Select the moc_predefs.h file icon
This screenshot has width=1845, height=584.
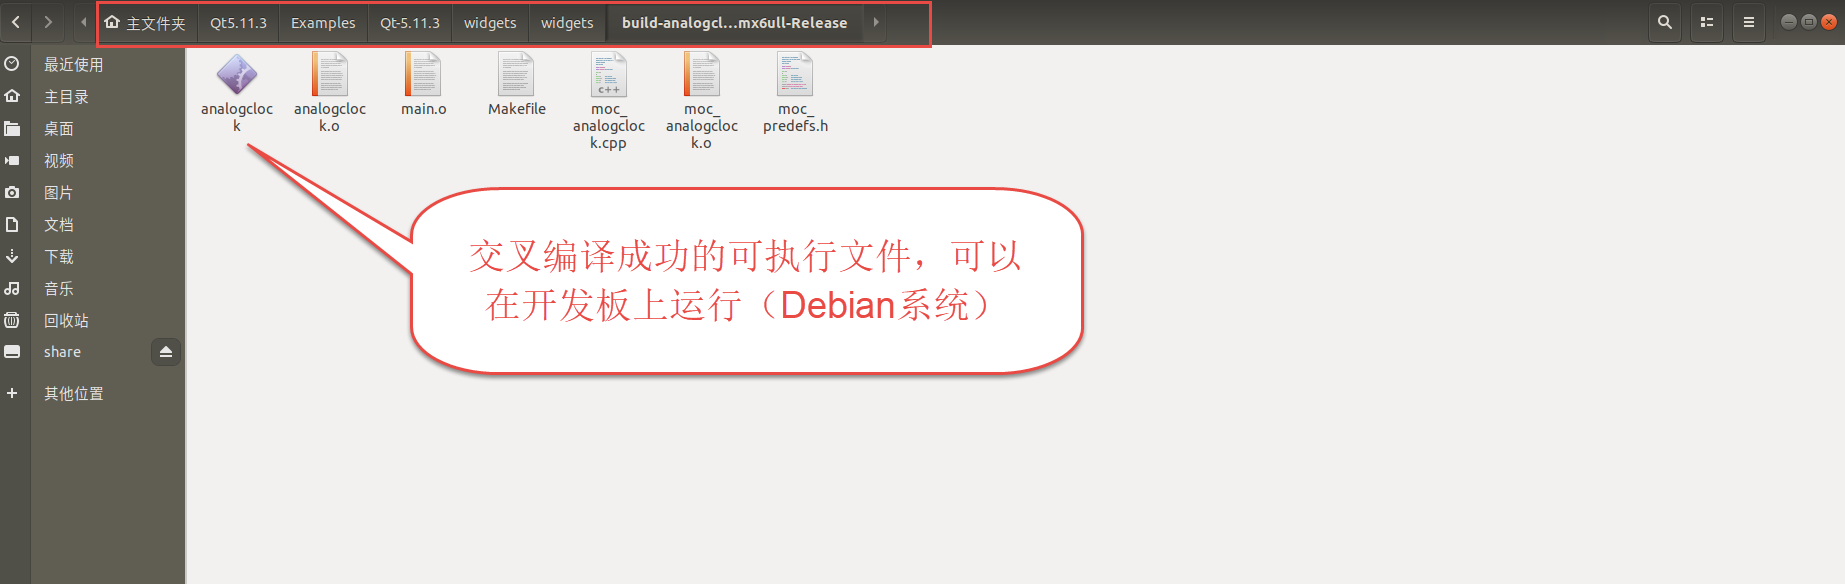[795, 75]
